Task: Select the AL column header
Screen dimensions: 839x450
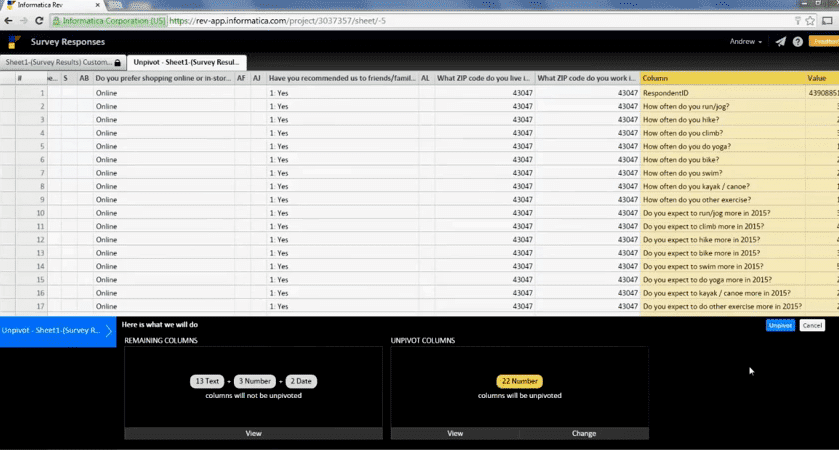Action: point(425,78)
